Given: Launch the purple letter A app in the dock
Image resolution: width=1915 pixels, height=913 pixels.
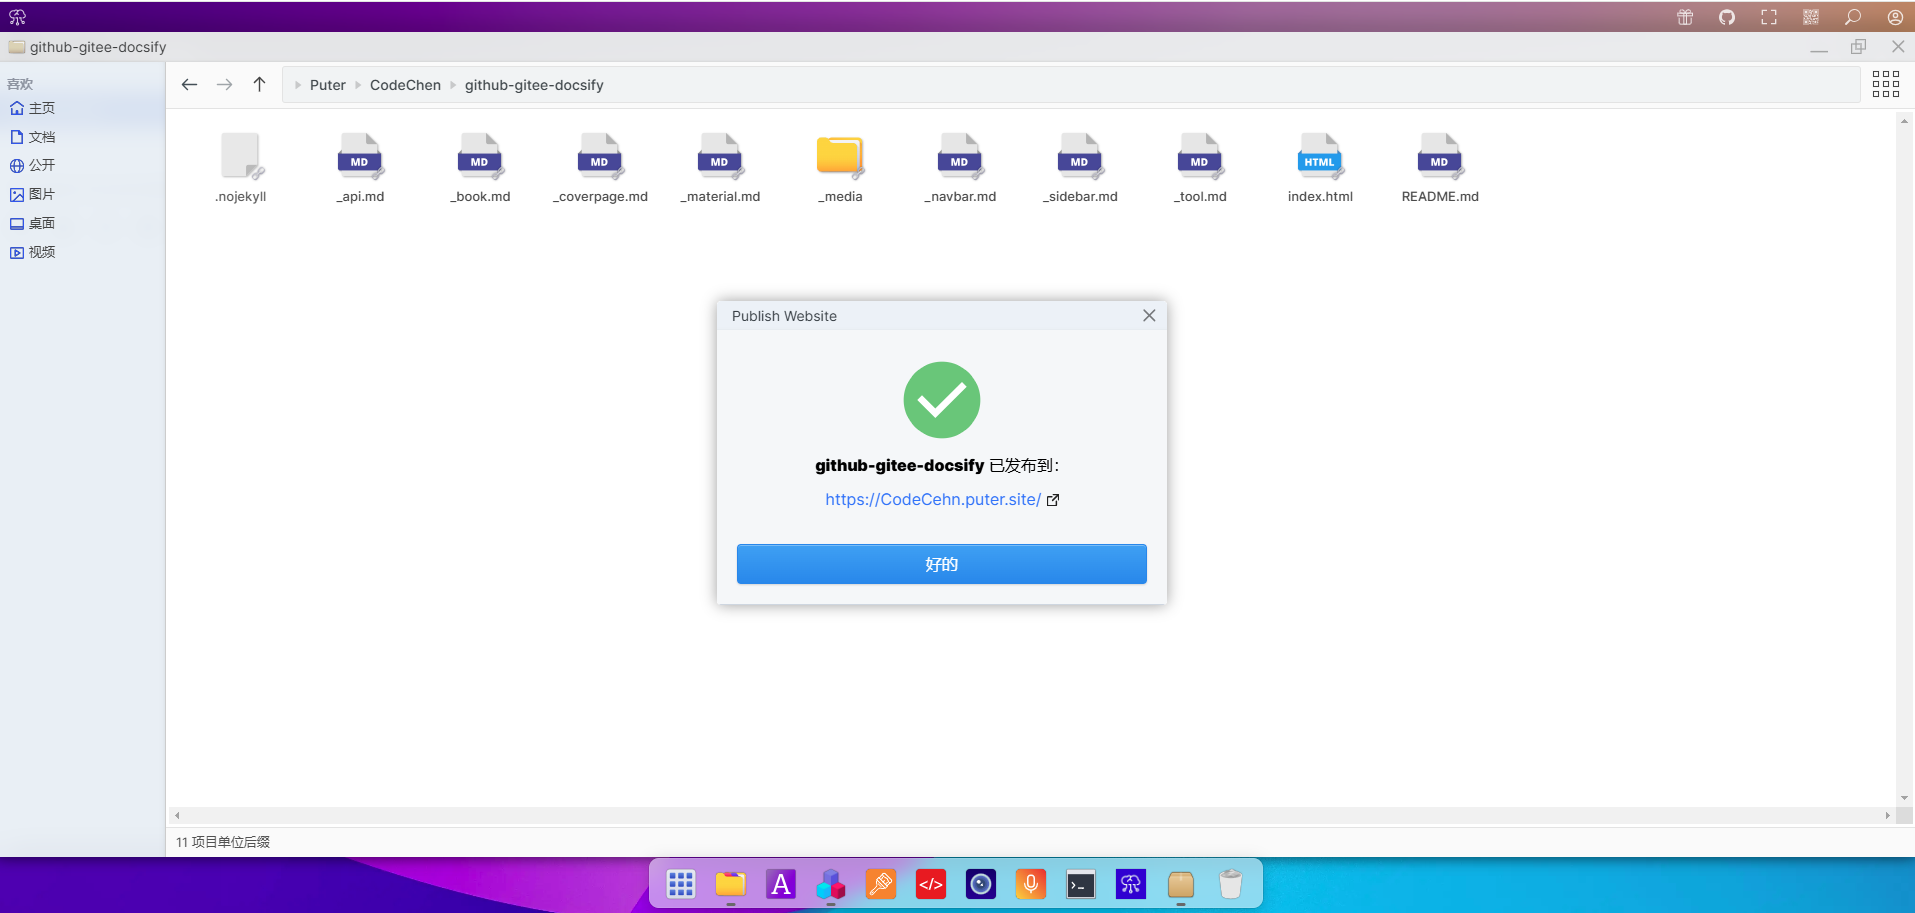Looking at the screenshot, I should 781,884.
